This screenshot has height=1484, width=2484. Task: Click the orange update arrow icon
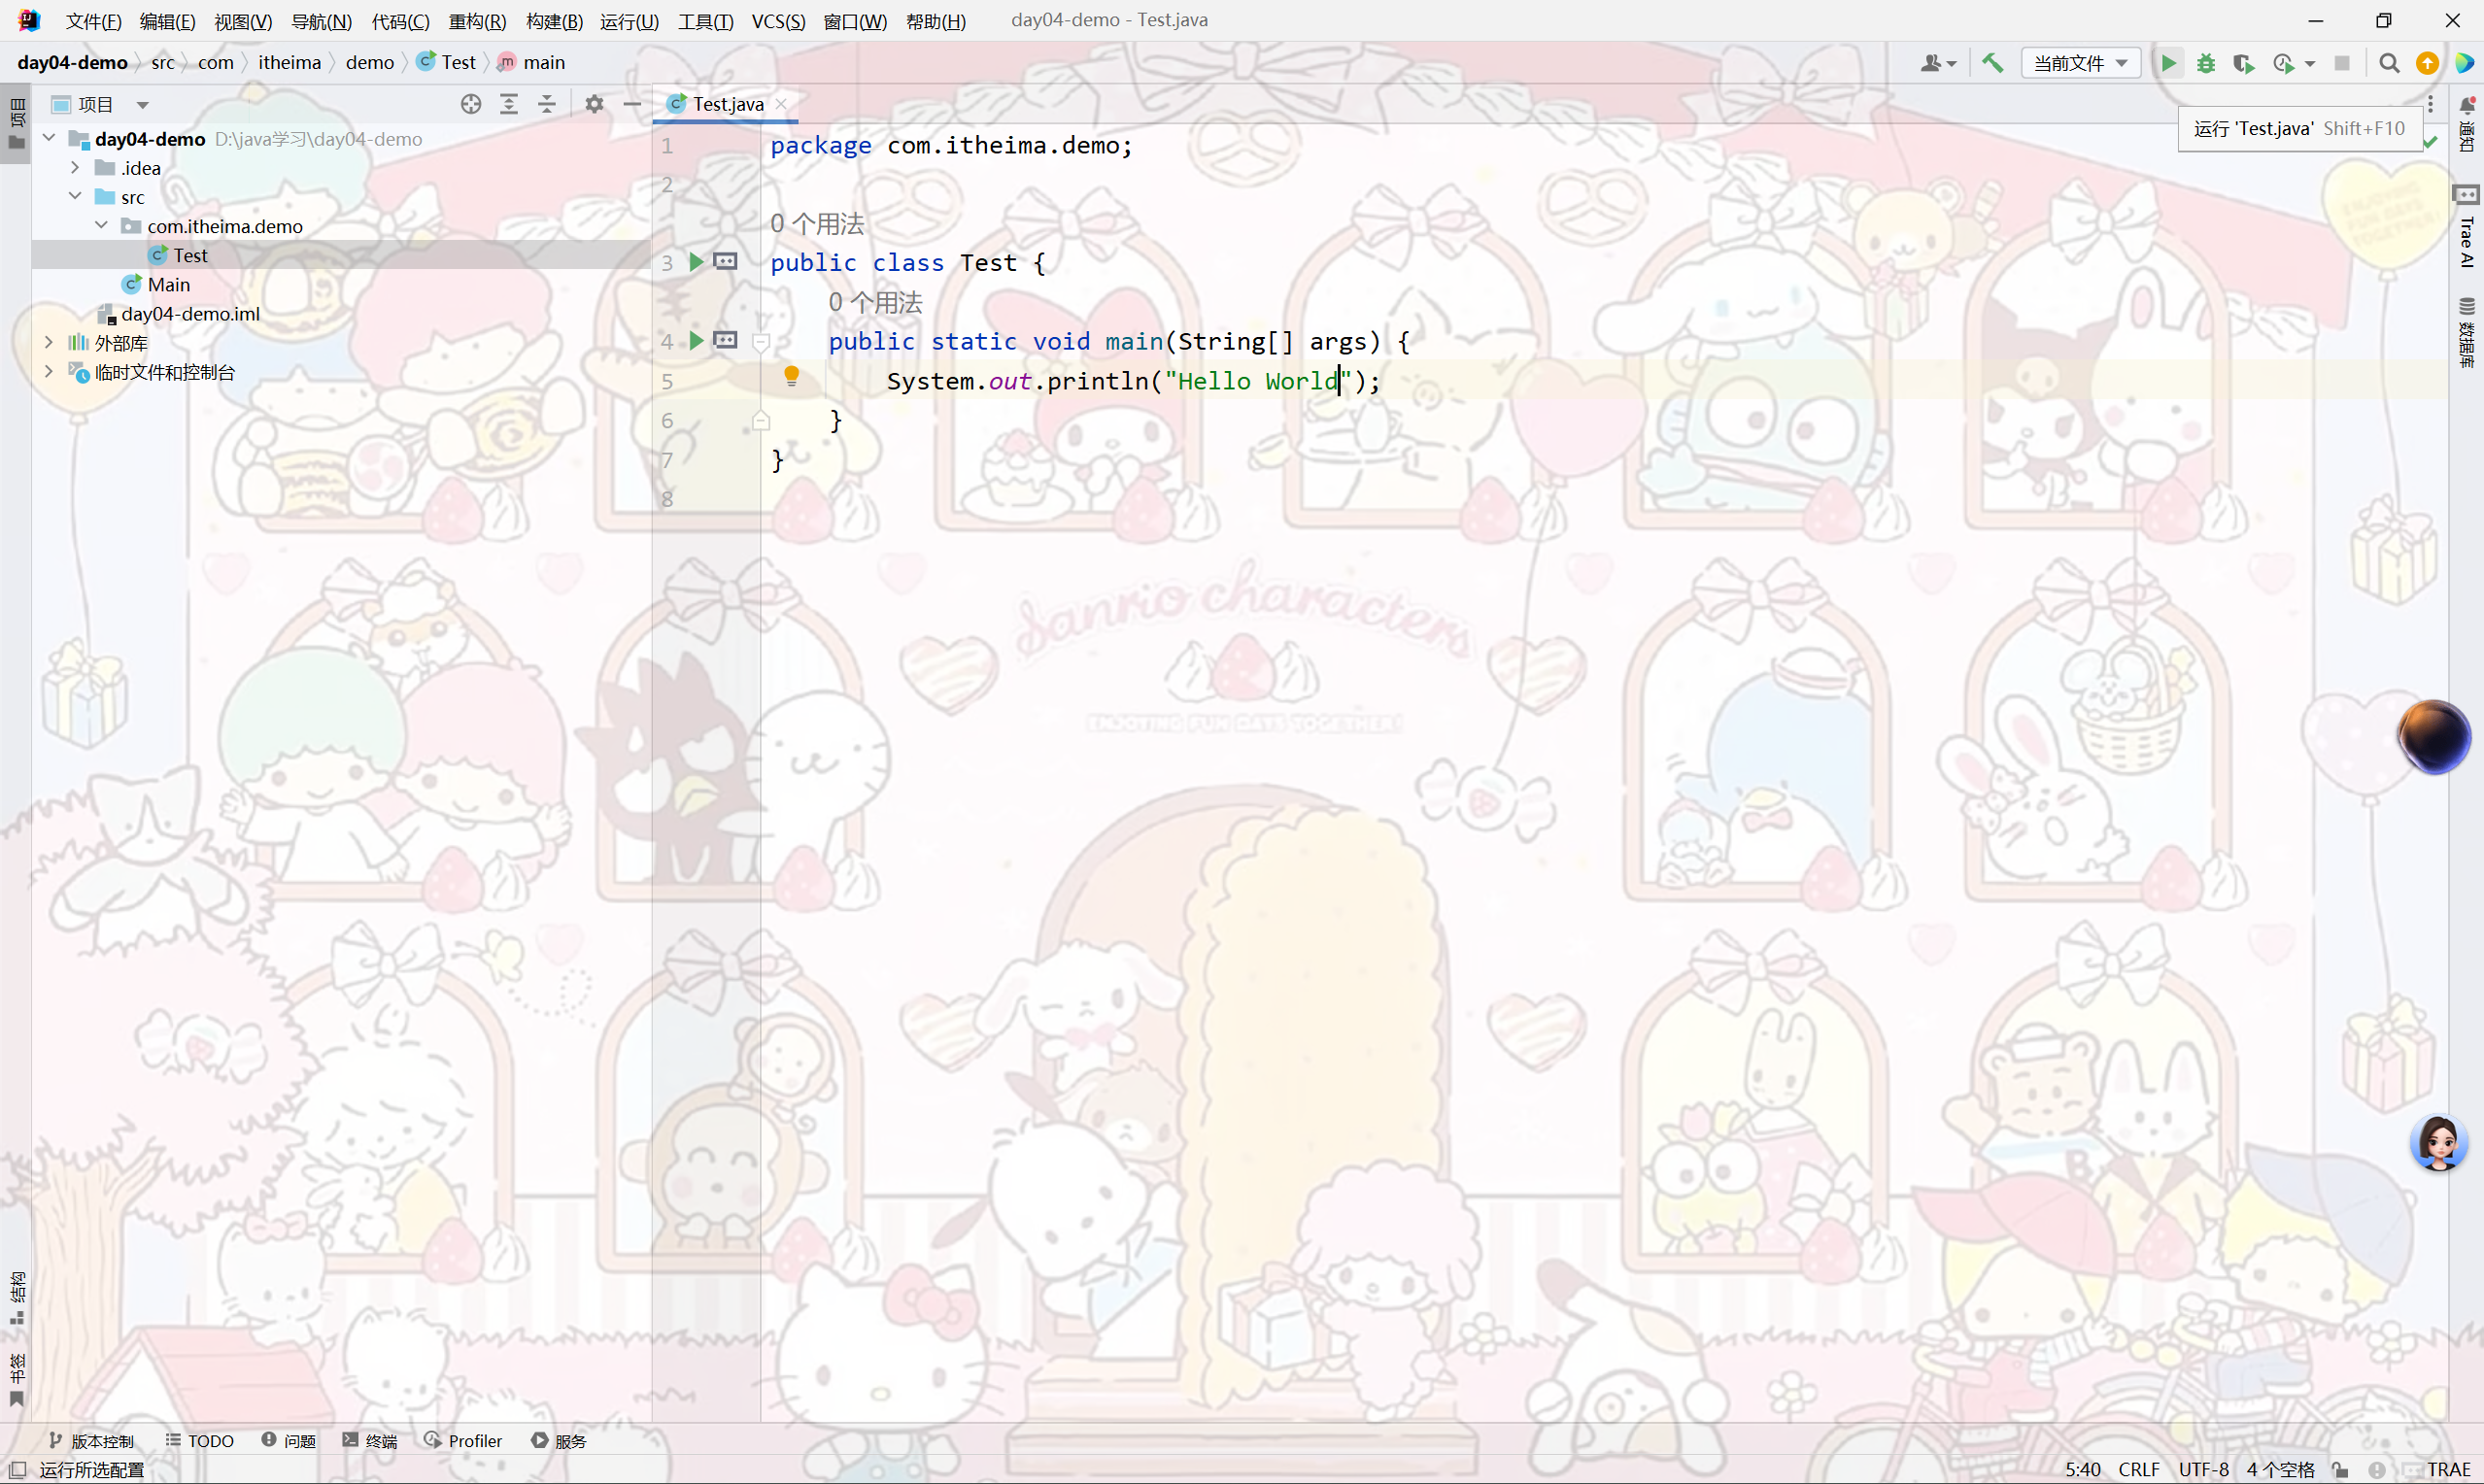click(x=2427, y=63)
